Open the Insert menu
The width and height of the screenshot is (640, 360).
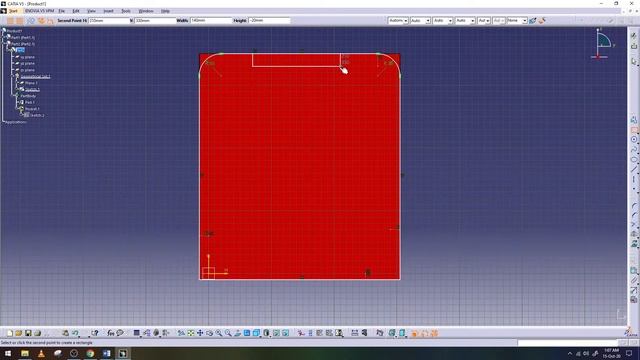coord(108,11)
